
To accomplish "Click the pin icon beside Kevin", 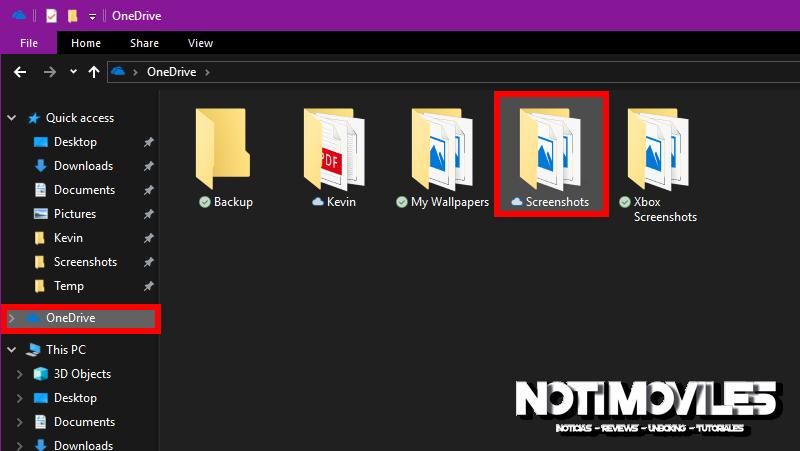I will pos(148,238).
